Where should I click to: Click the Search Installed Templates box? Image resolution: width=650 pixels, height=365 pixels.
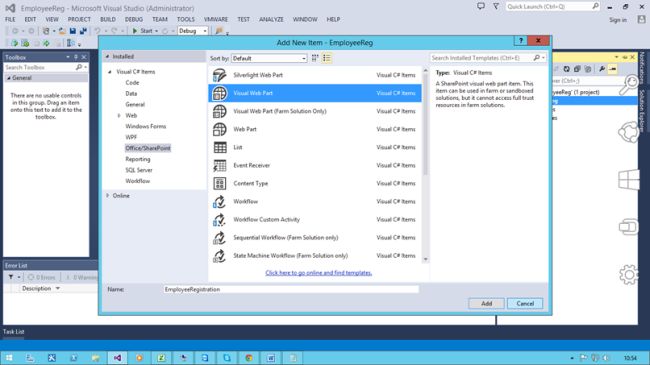488,58
